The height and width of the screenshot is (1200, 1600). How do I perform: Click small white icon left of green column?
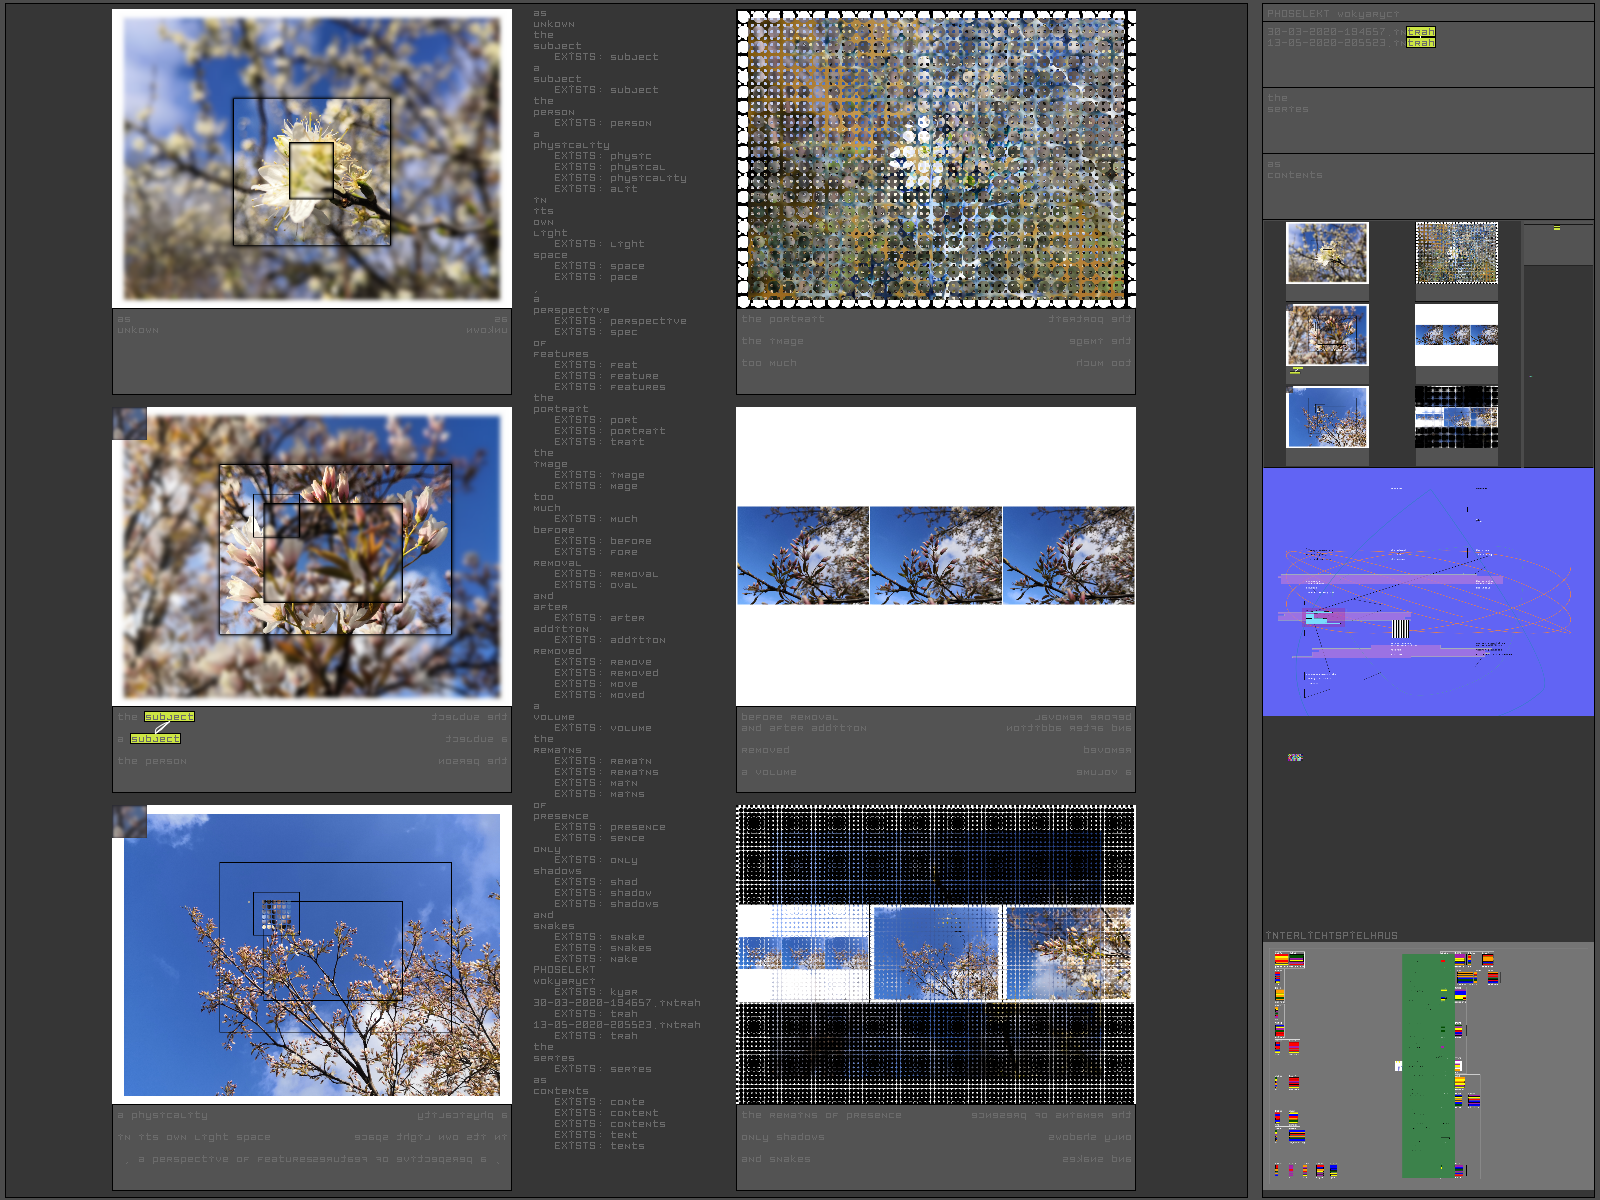pyautogui.click(x=1398, y=1066)
